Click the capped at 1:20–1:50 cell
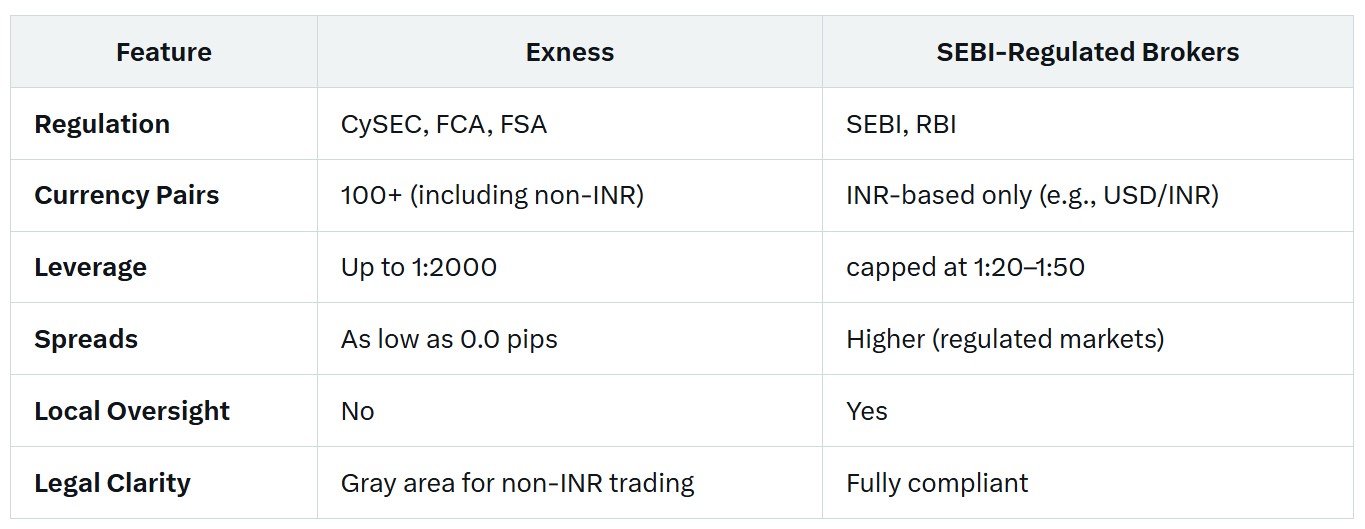Viewport: 1365px width, 529px height. pos(965,267)
